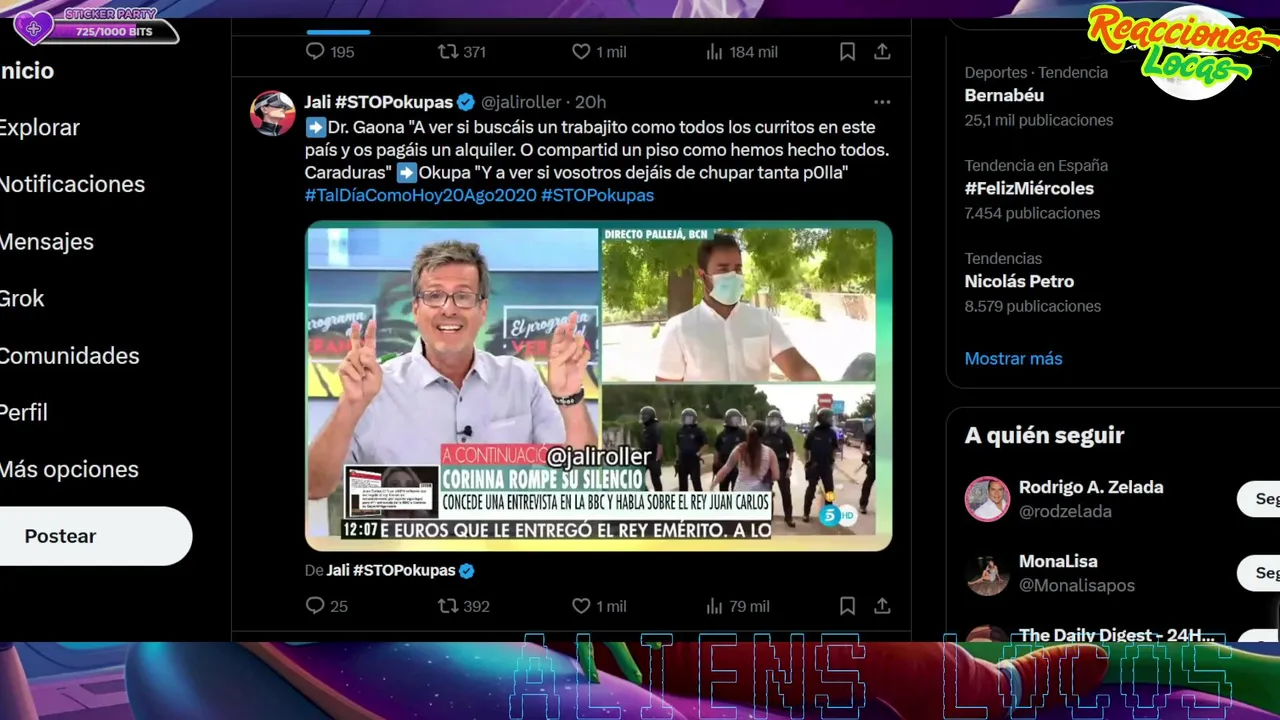Open the 20h timestamp link

click(590, 102)
